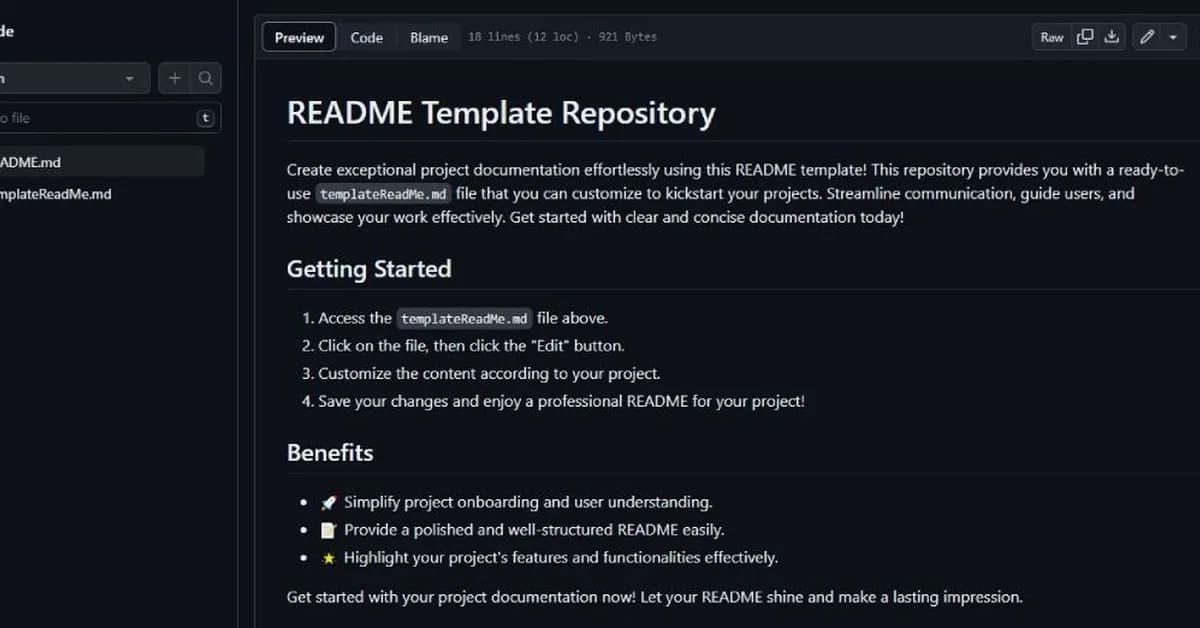Select README.md in the file tree
Screen dimensions: 1200x628
click(102, 162)
